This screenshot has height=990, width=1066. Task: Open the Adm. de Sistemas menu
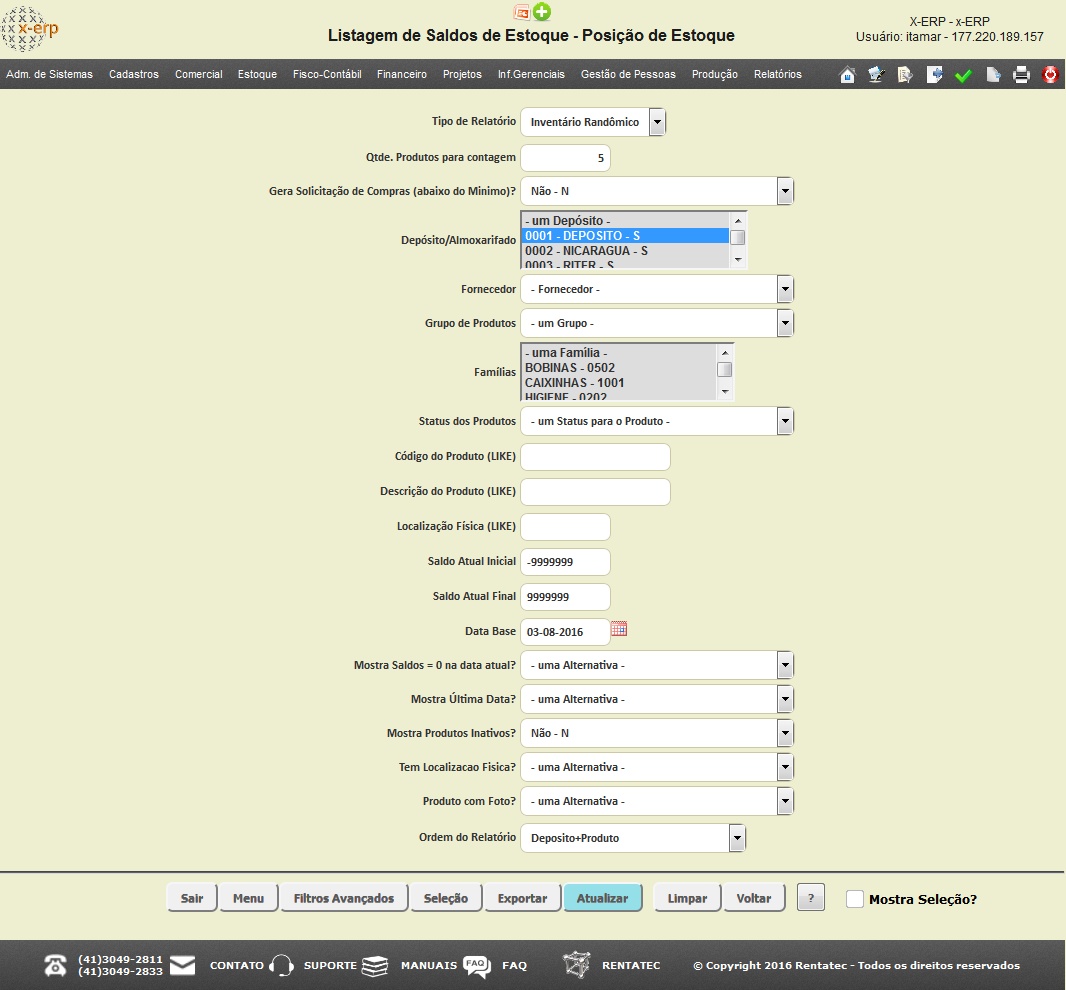coord(50,74)
